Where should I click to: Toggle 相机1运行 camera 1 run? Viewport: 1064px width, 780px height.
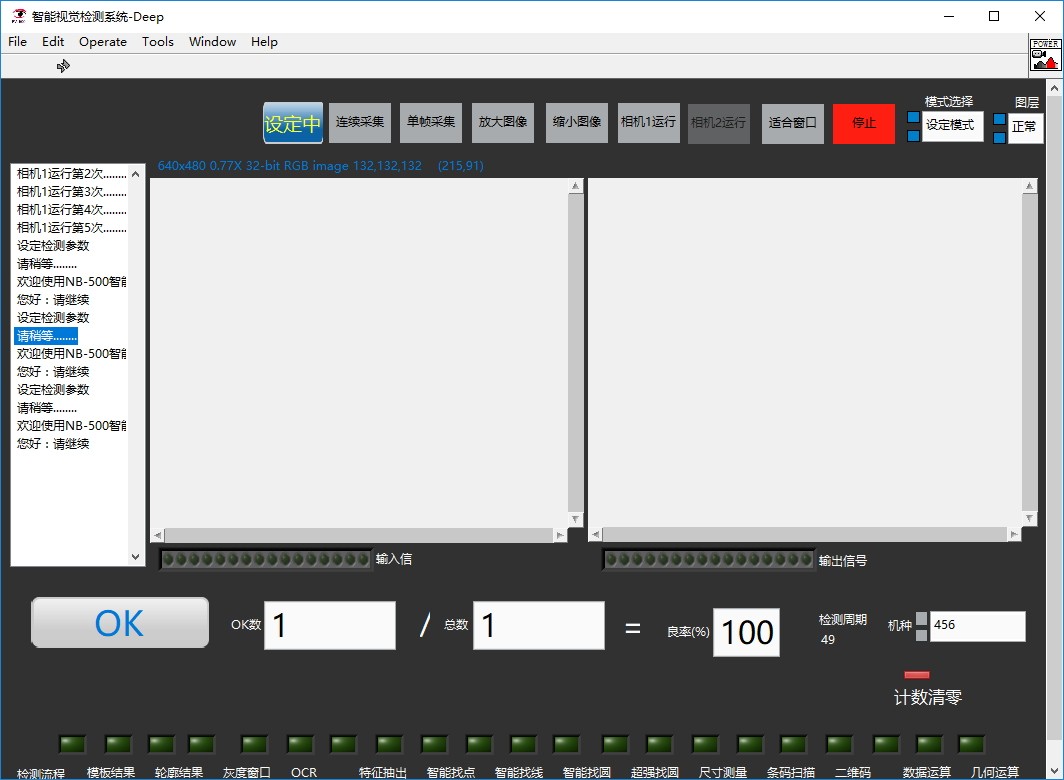649,123
